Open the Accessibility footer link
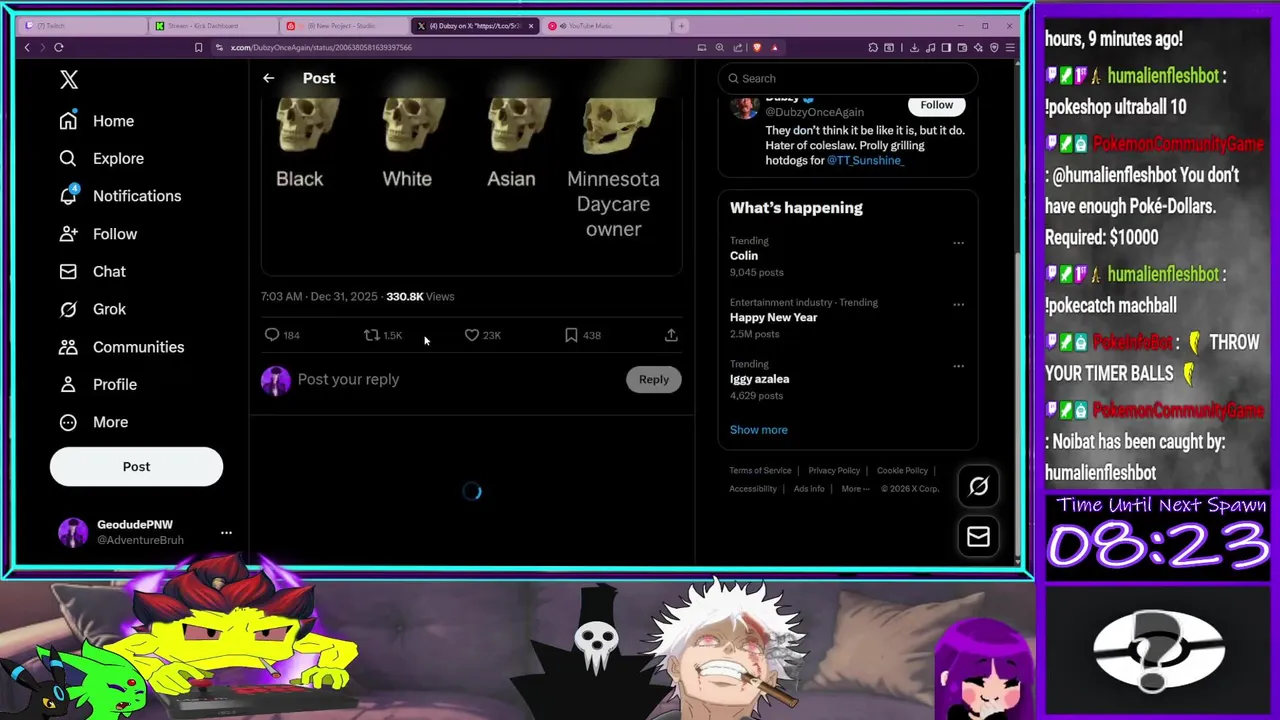The height and width of the screenshot is (720, 1280). click(x=753, y=489)
